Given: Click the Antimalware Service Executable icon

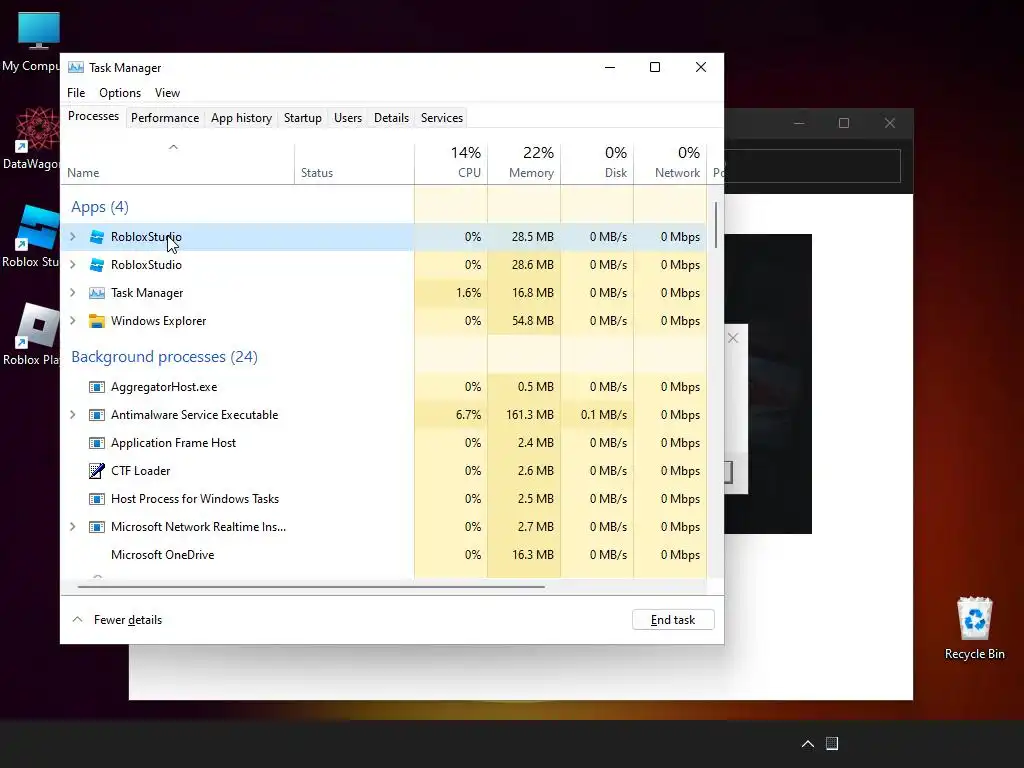Looking at the screenshot, I should (x=97, y=415).
